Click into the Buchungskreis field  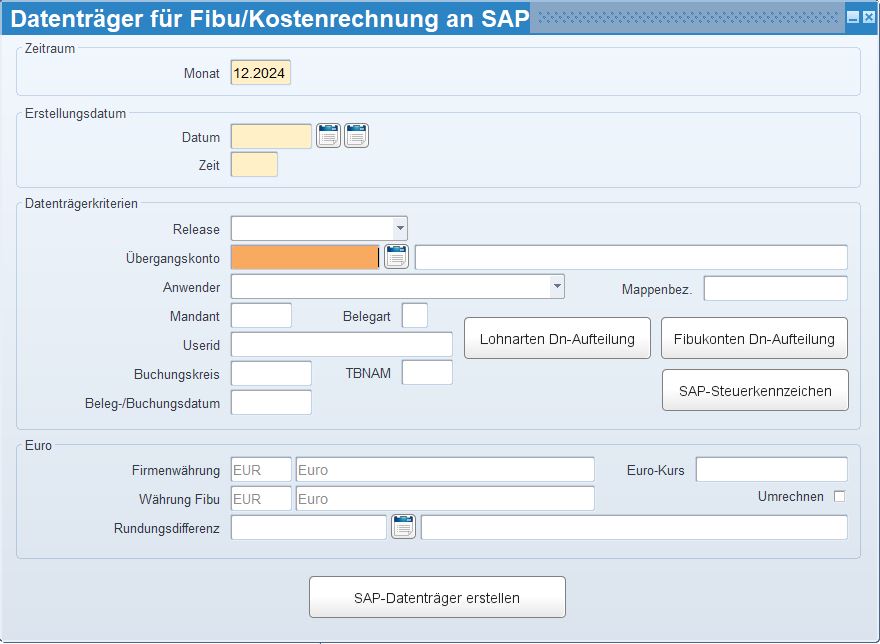(x=271, y=373)
